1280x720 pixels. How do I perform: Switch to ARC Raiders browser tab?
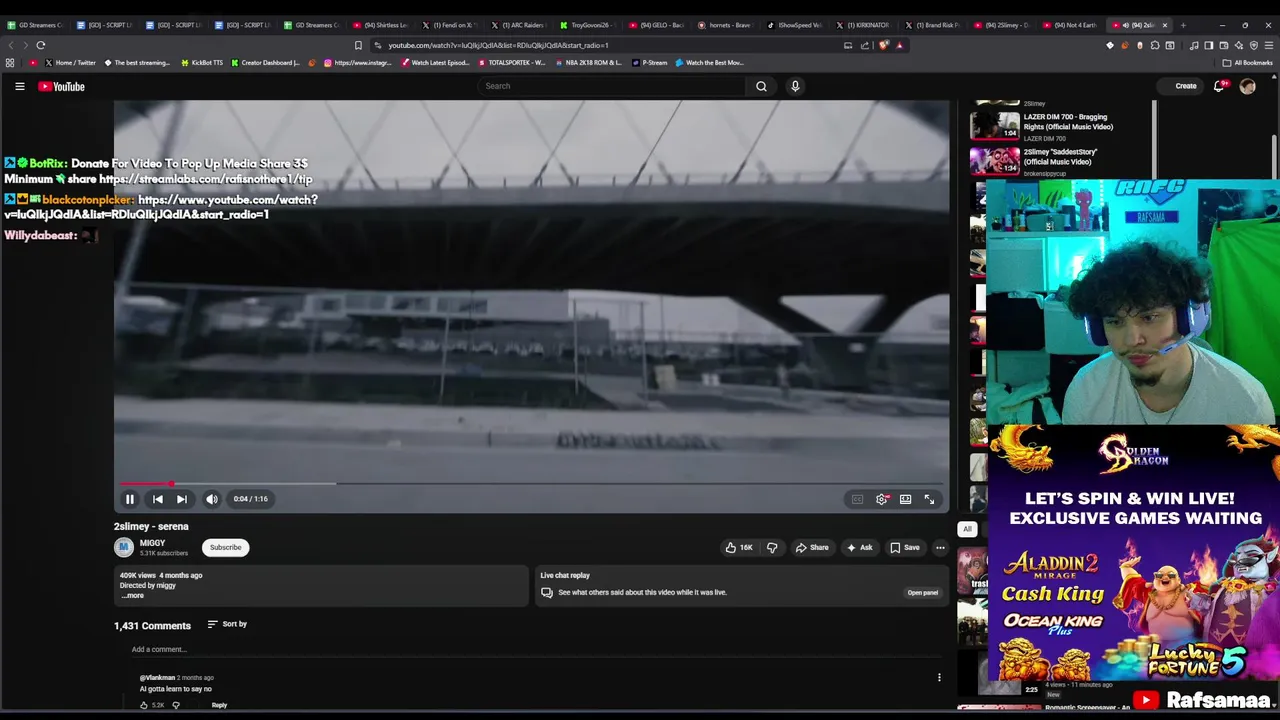pos(518,25)
